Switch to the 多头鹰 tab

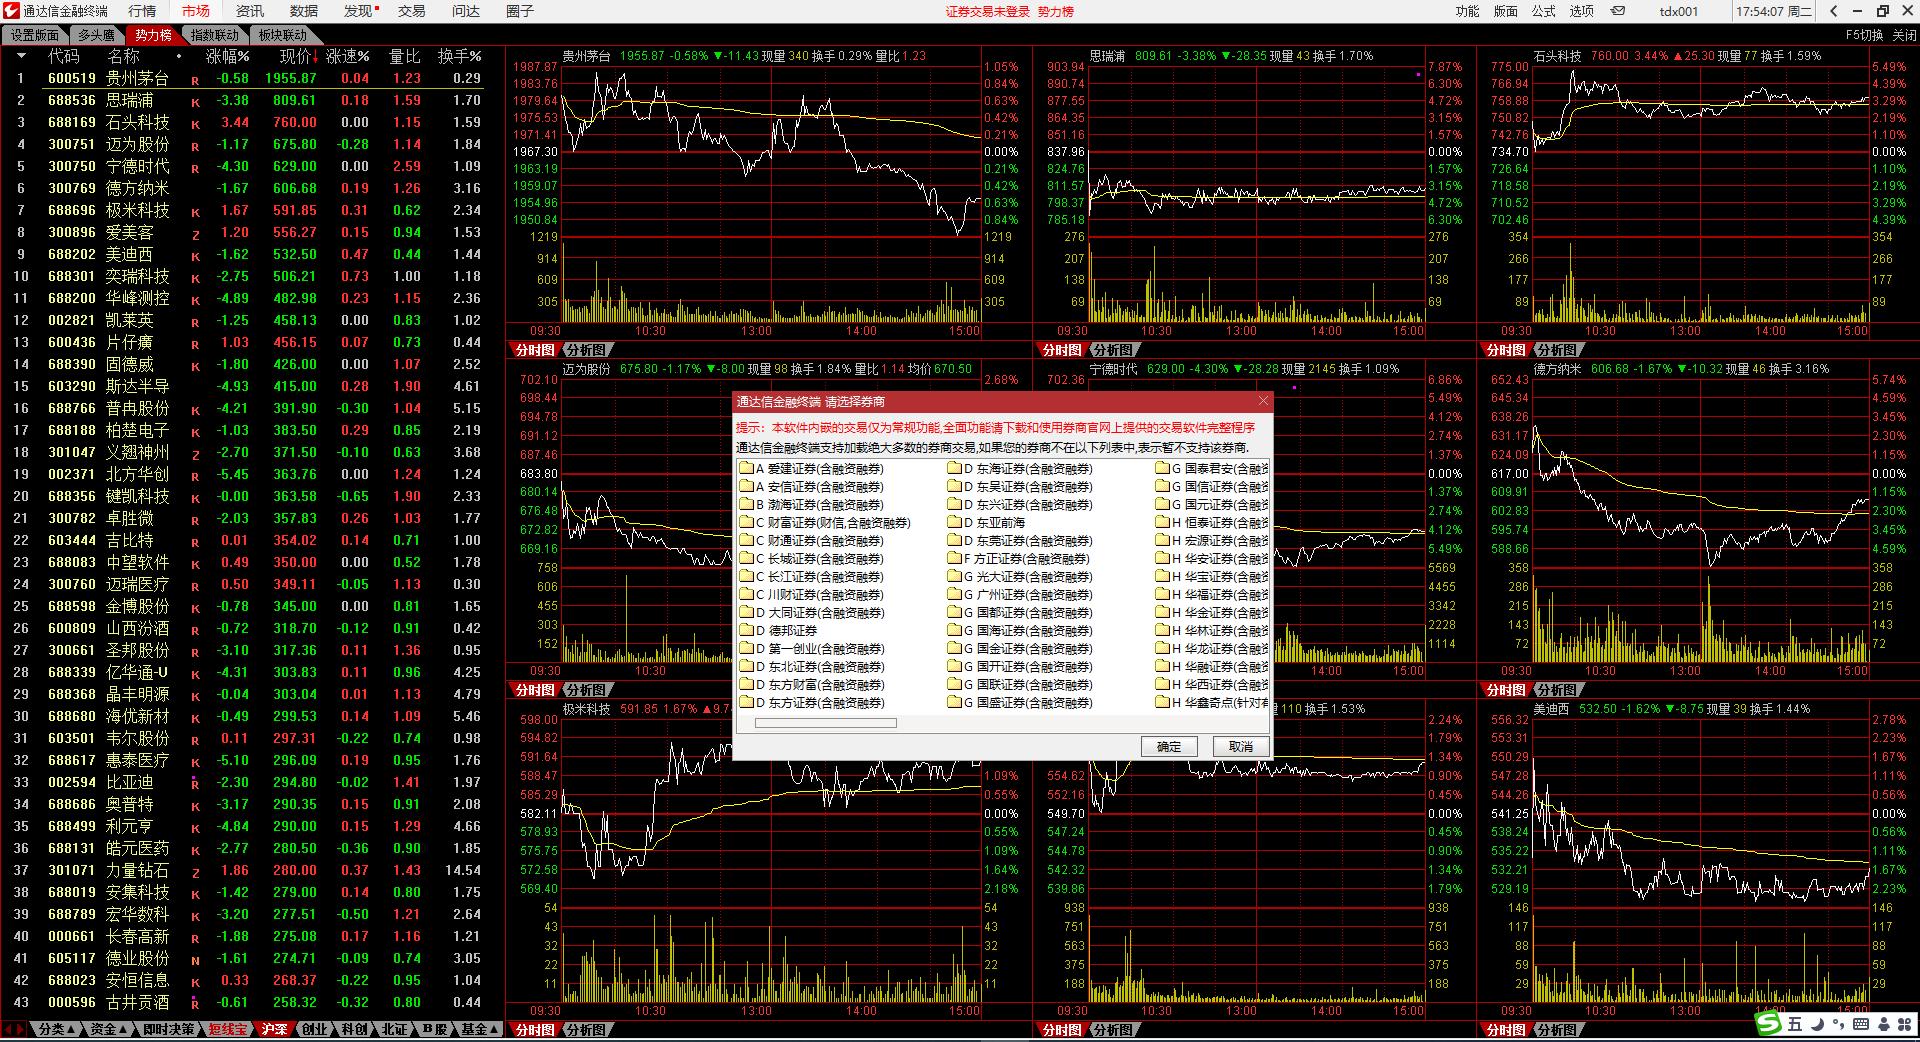[96, 35]
